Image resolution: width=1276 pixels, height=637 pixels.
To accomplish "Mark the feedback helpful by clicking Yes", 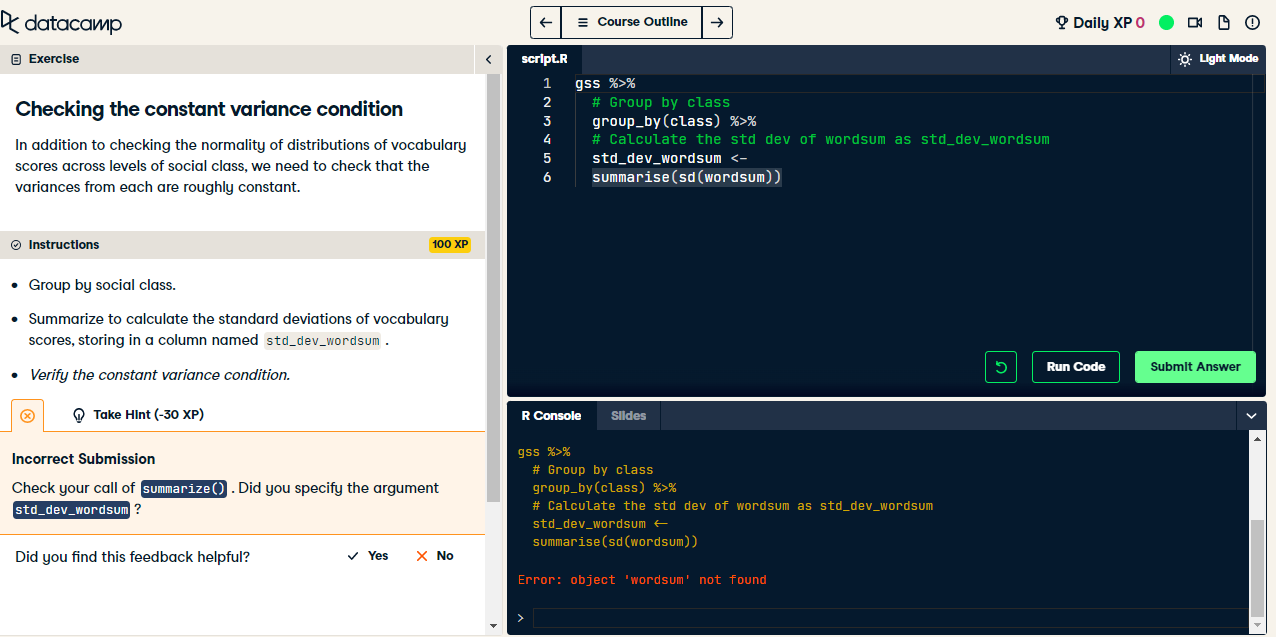I will pyautogui.click(x=367, y=555).
